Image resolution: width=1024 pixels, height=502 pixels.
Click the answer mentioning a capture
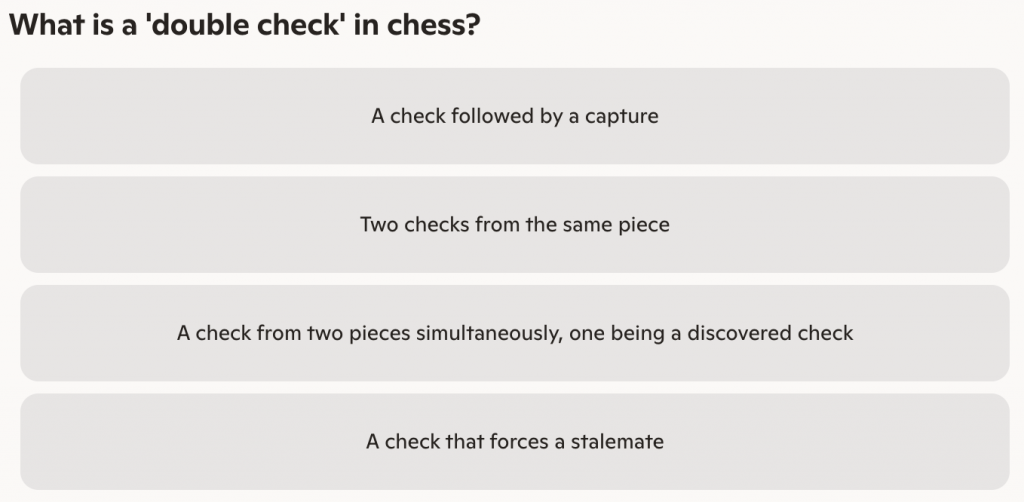(514, 116)
